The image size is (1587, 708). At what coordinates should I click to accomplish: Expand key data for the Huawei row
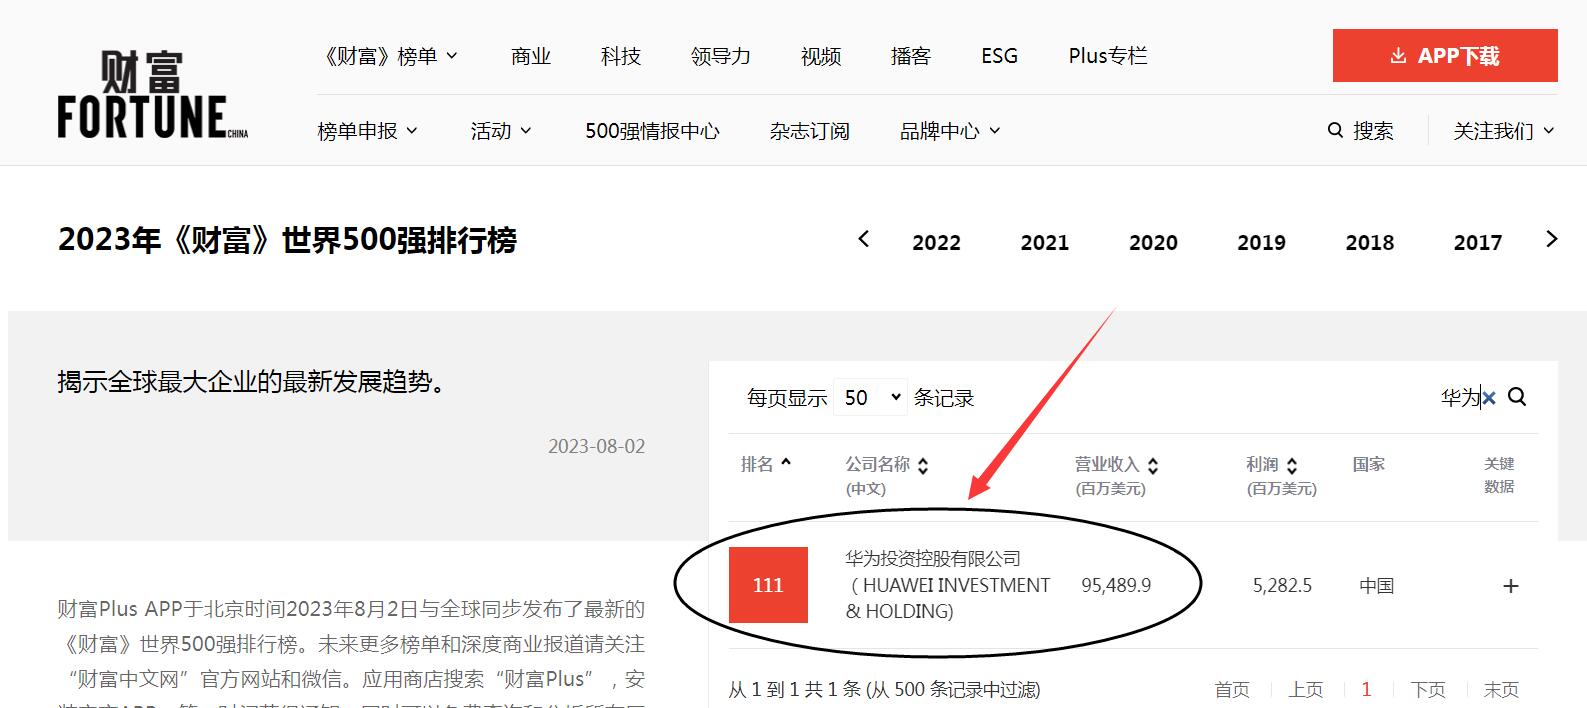(1511, 586)
